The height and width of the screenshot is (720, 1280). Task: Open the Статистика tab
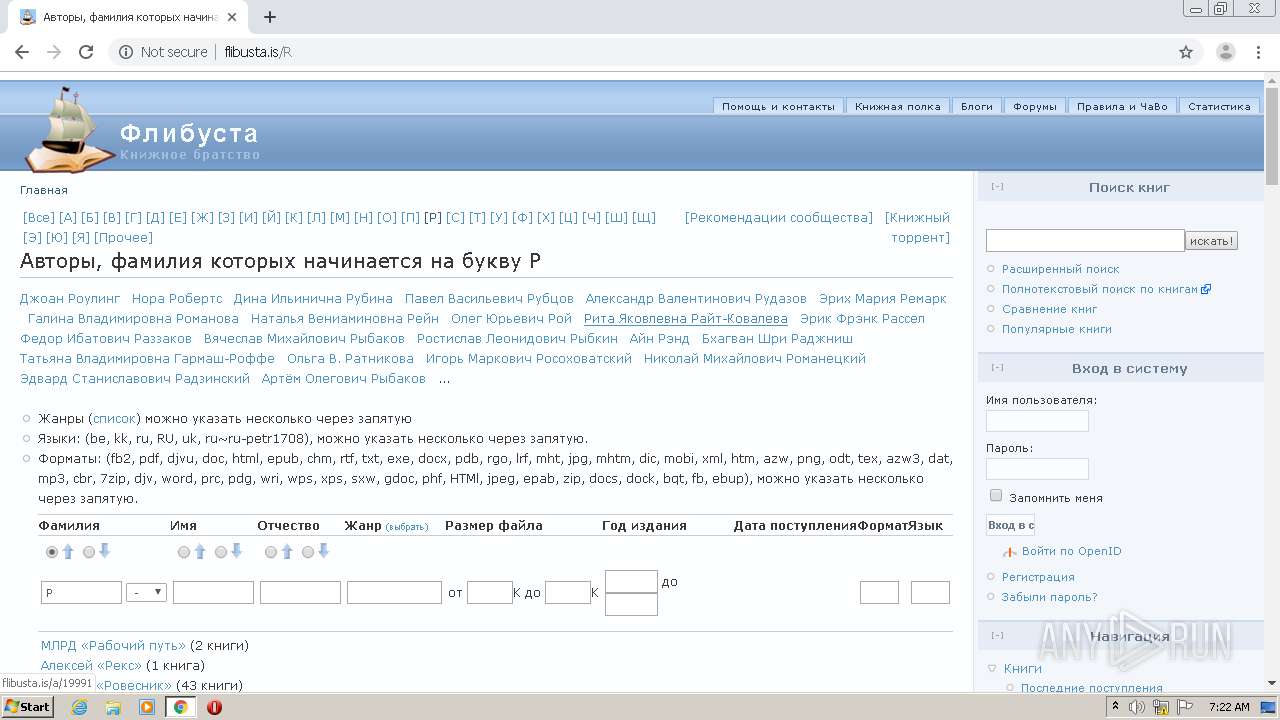pos(1219,106)
